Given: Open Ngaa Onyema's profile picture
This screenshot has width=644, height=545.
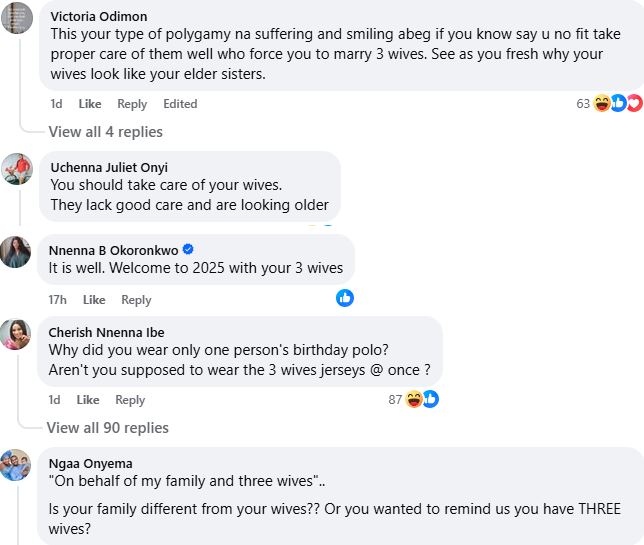Looking at the screenshot, I should [x=15, y=465].
